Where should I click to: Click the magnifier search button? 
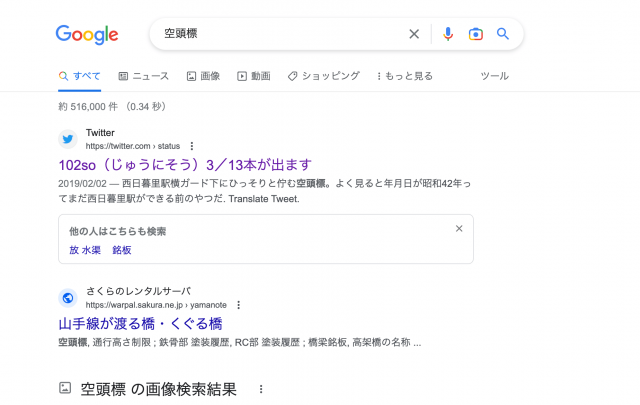(503, 34)
